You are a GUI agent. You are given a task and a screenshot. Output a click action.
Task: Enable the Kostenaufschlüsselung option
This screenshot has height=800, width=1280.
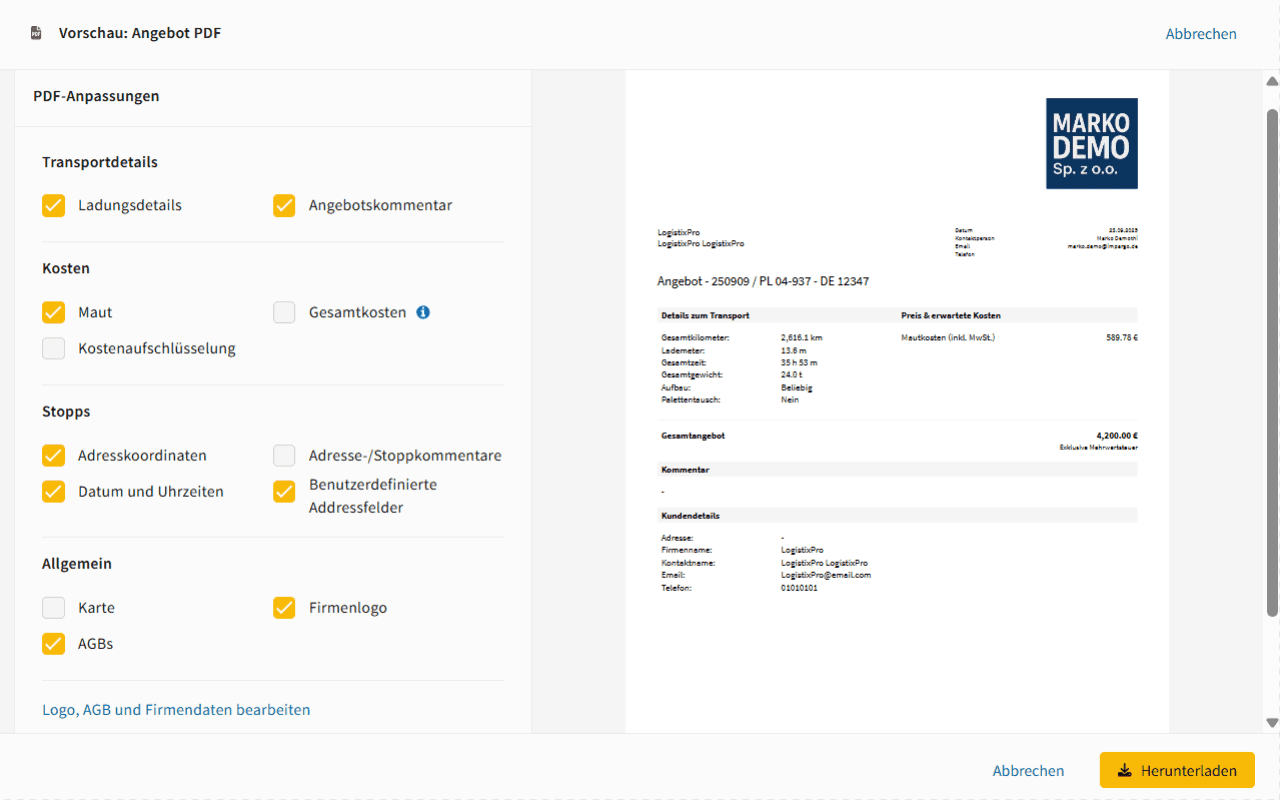click(x=53, y=348)
